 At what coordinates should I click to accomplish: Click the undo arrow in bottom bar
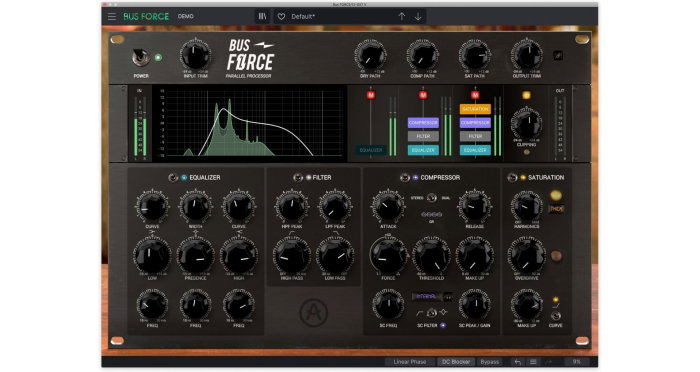517,362
